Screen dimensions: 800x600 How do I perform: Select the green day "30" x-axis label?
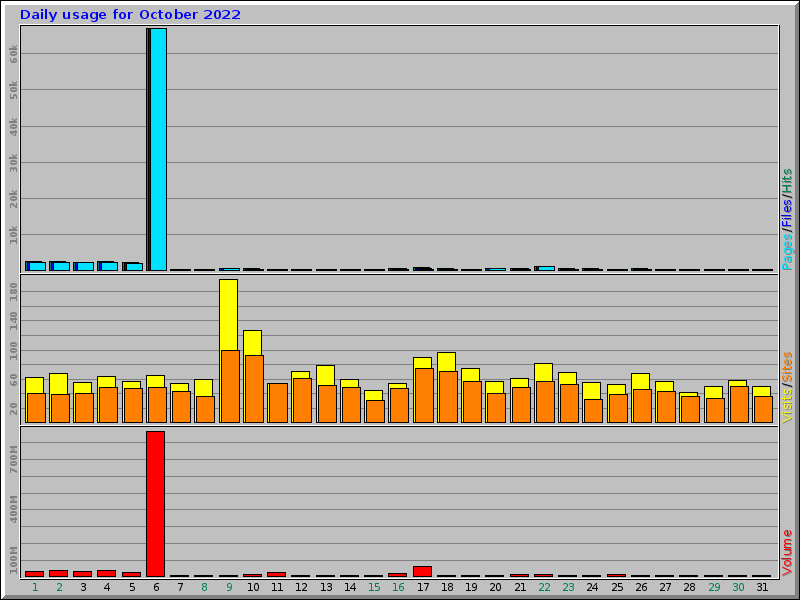[738, 587]
